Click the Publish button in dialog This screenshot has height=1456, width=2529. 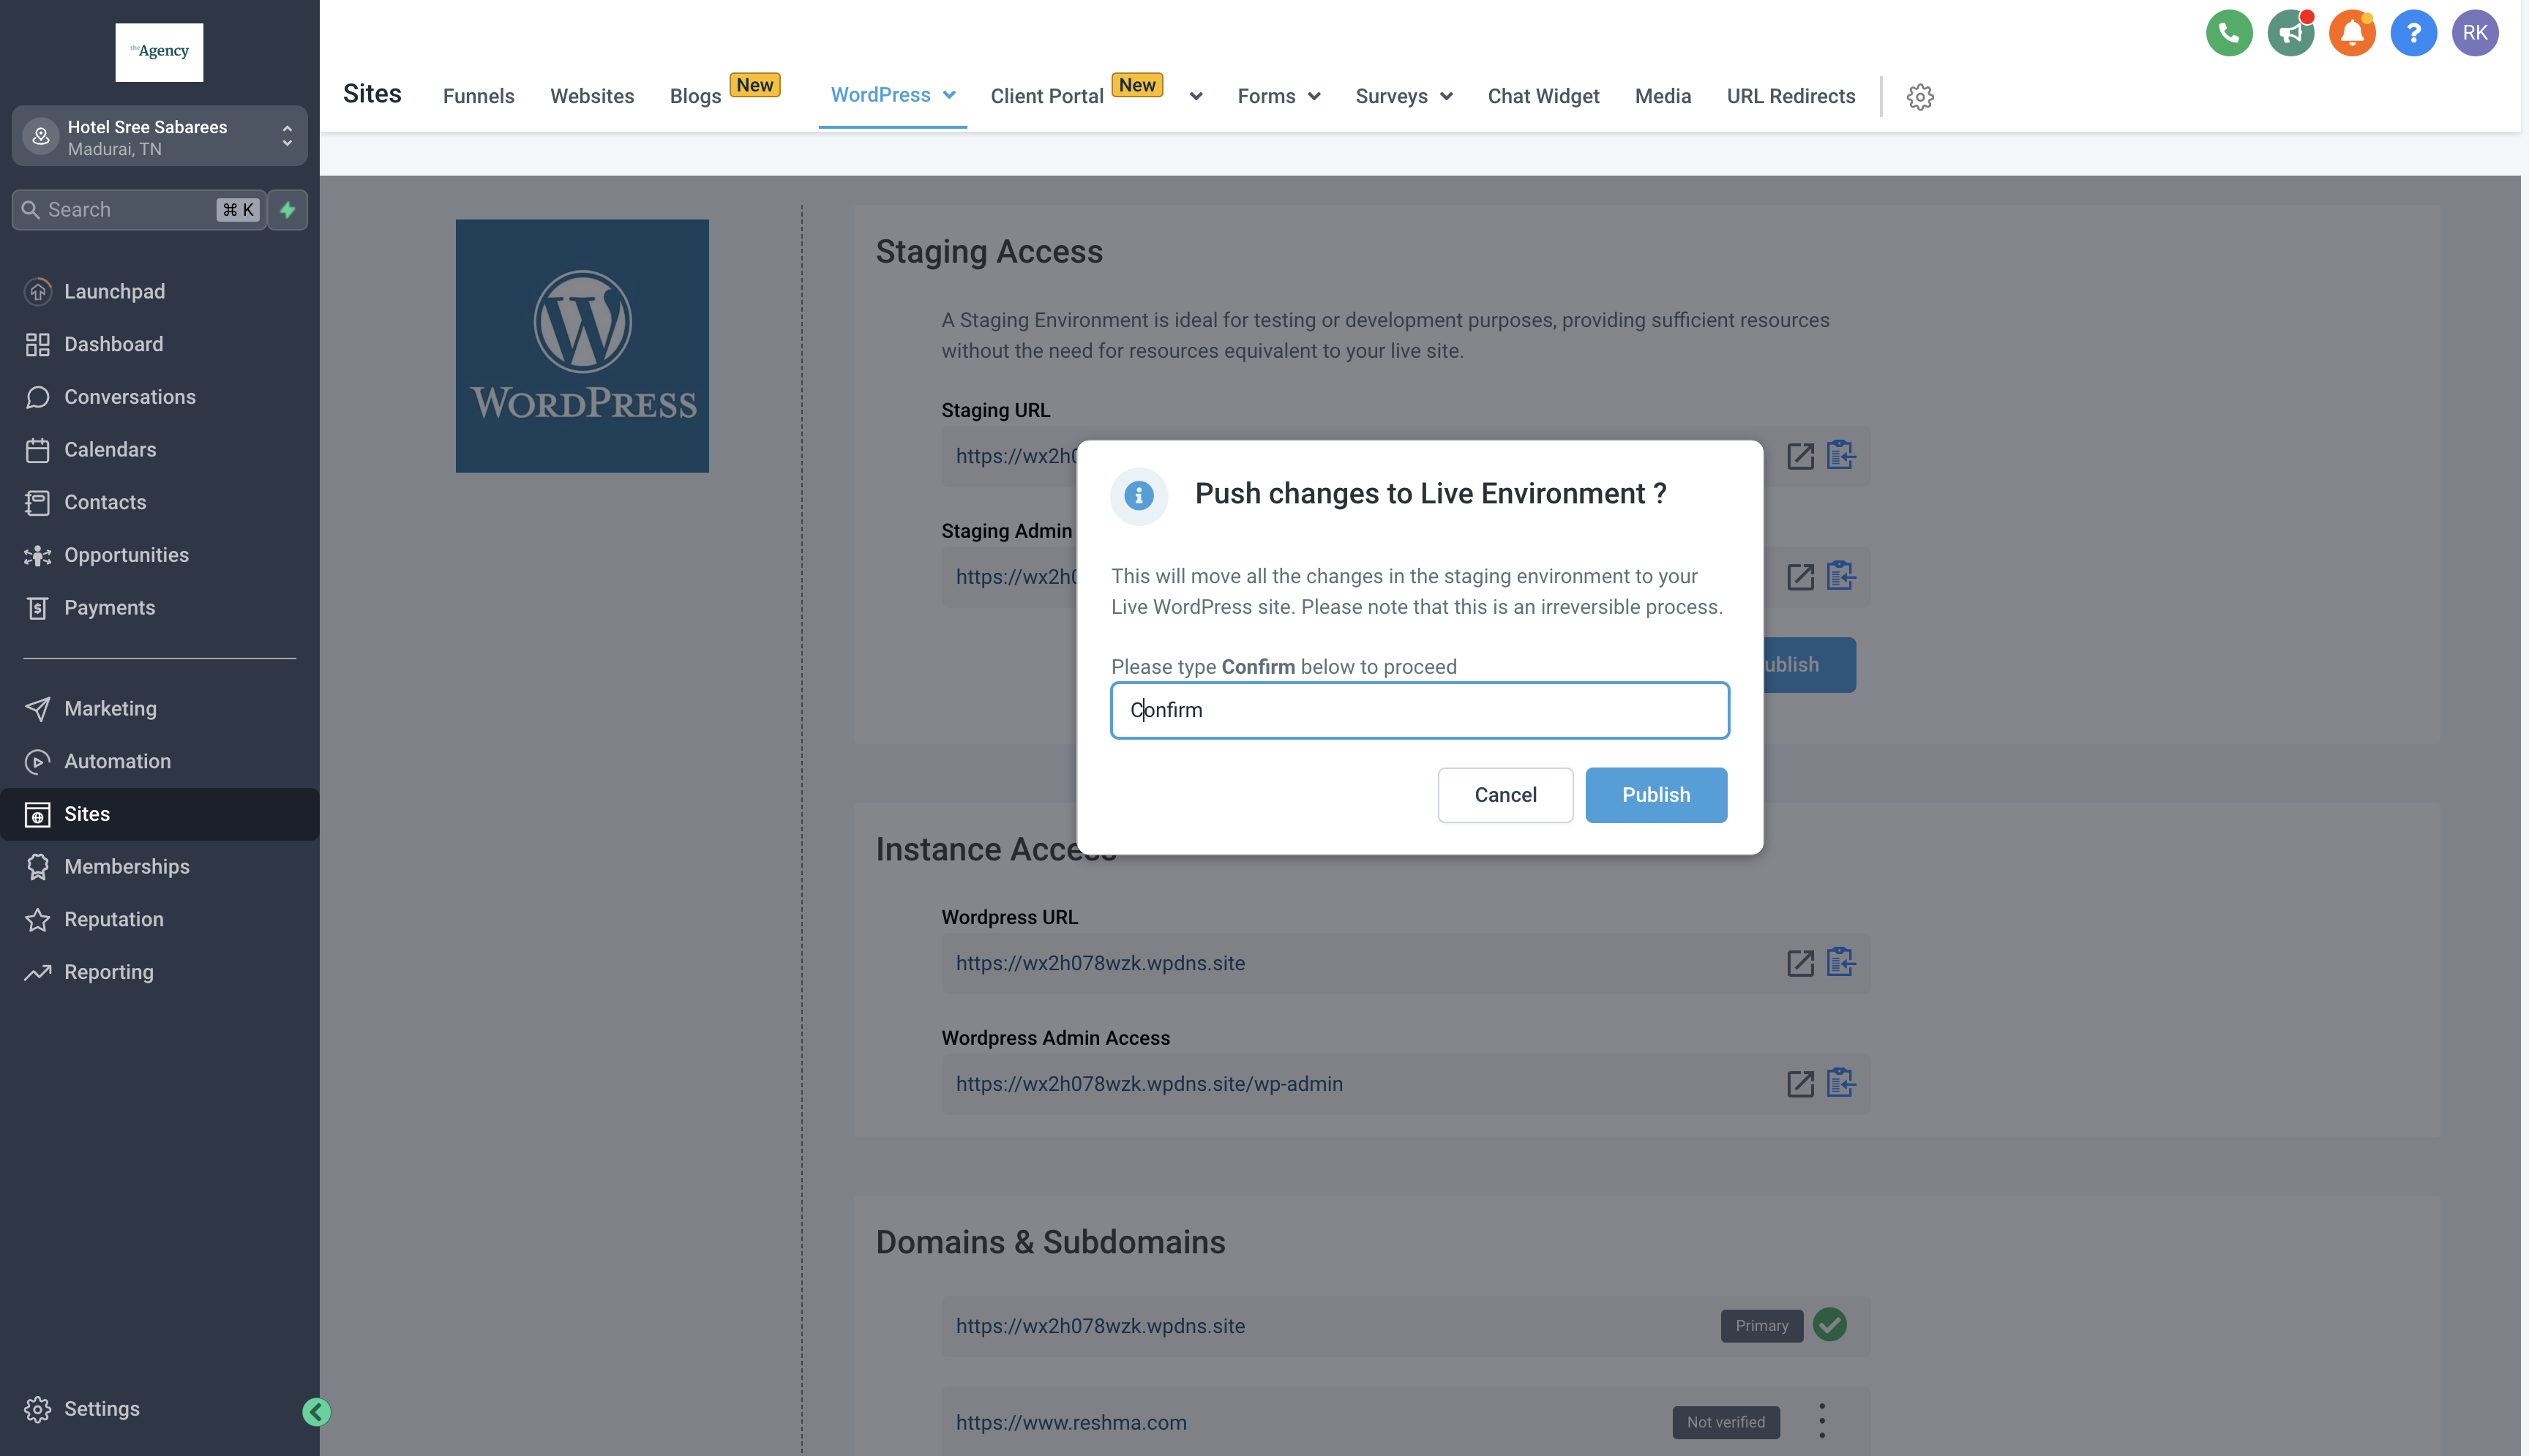(1655, 795)
